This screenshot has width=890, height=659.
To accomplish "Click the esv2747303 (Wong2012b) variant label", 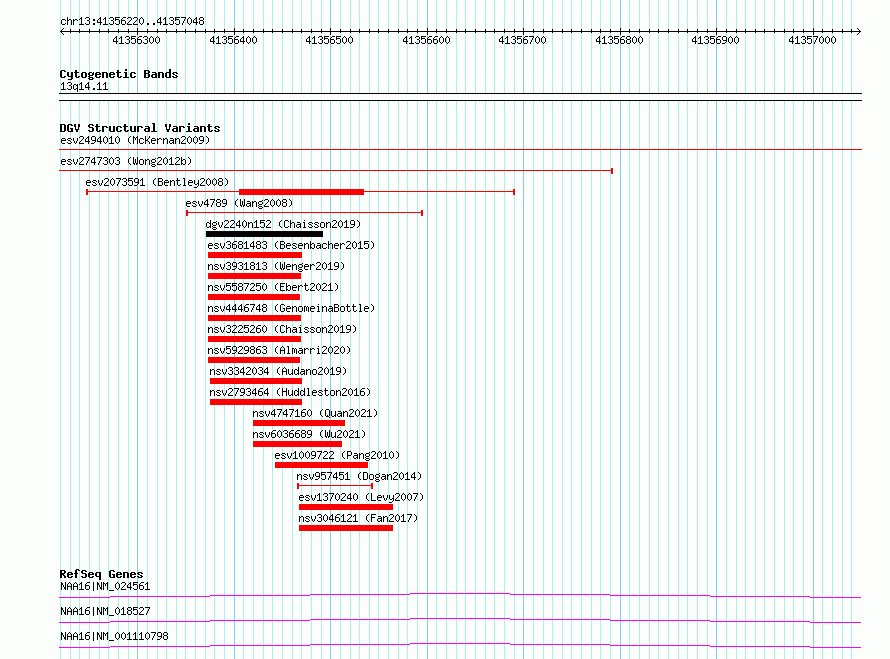I will click(126, 161).
